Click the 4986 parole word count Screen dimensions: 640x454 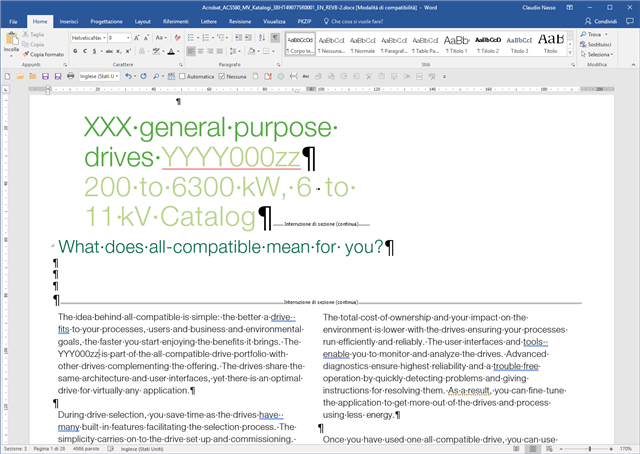point(86,449)
